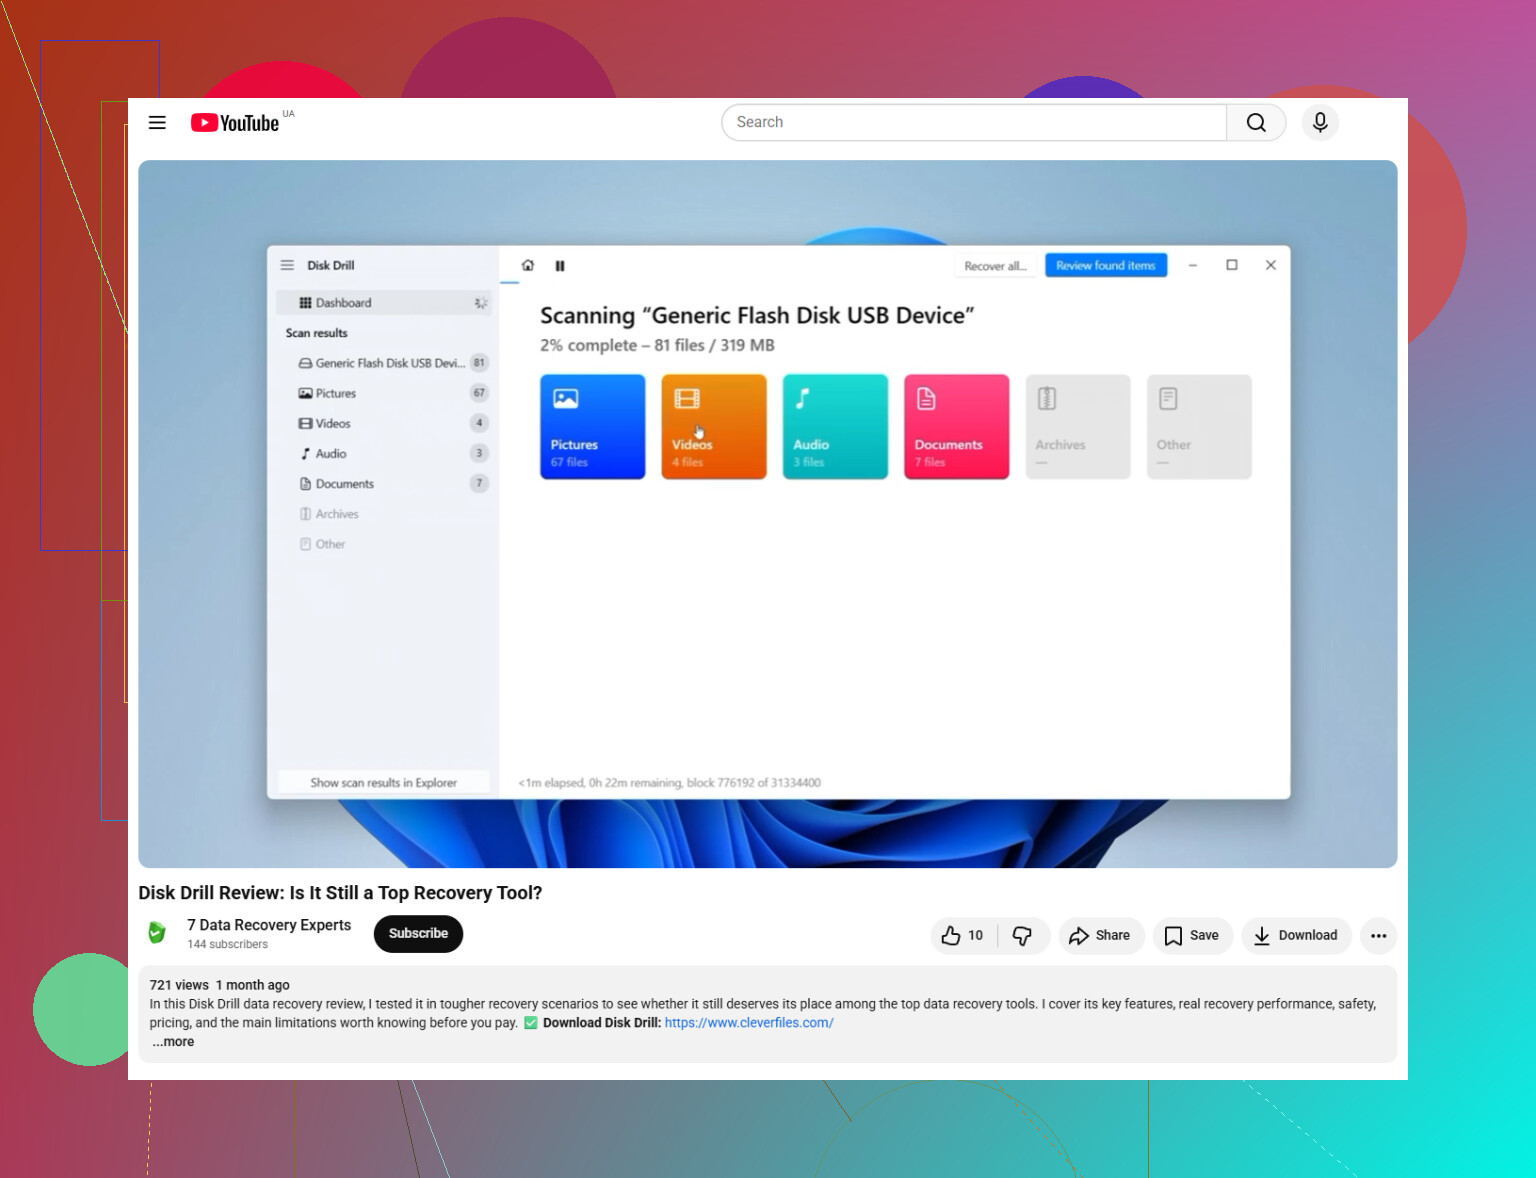1536x1178 pixels.
Task: Expand description with ...more
Action: tap(173, 1041)
